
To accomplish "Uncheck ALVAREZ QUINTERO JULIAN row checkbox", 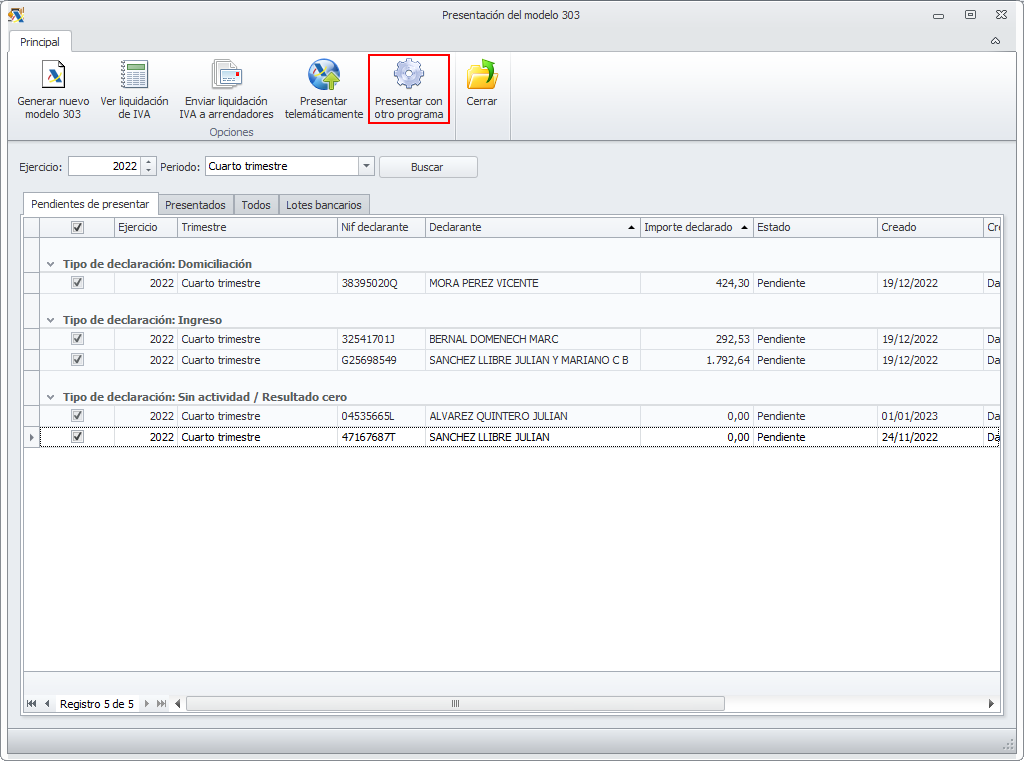I will (77, 416).
